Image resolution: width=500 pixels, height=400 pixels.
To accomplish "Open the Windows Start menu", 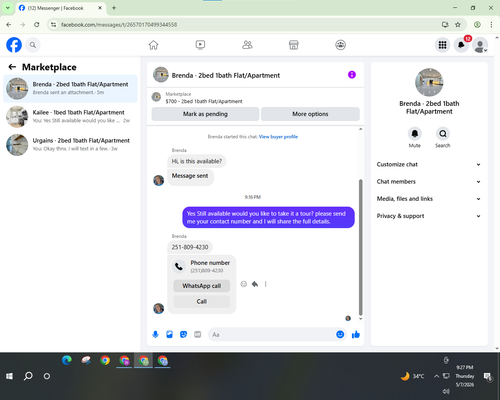I will click(9, 376).
